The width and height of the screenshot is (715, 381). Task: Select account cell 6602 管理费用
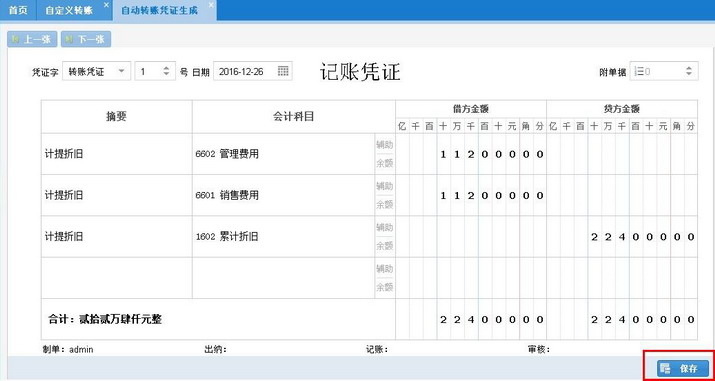click(283, 154)
